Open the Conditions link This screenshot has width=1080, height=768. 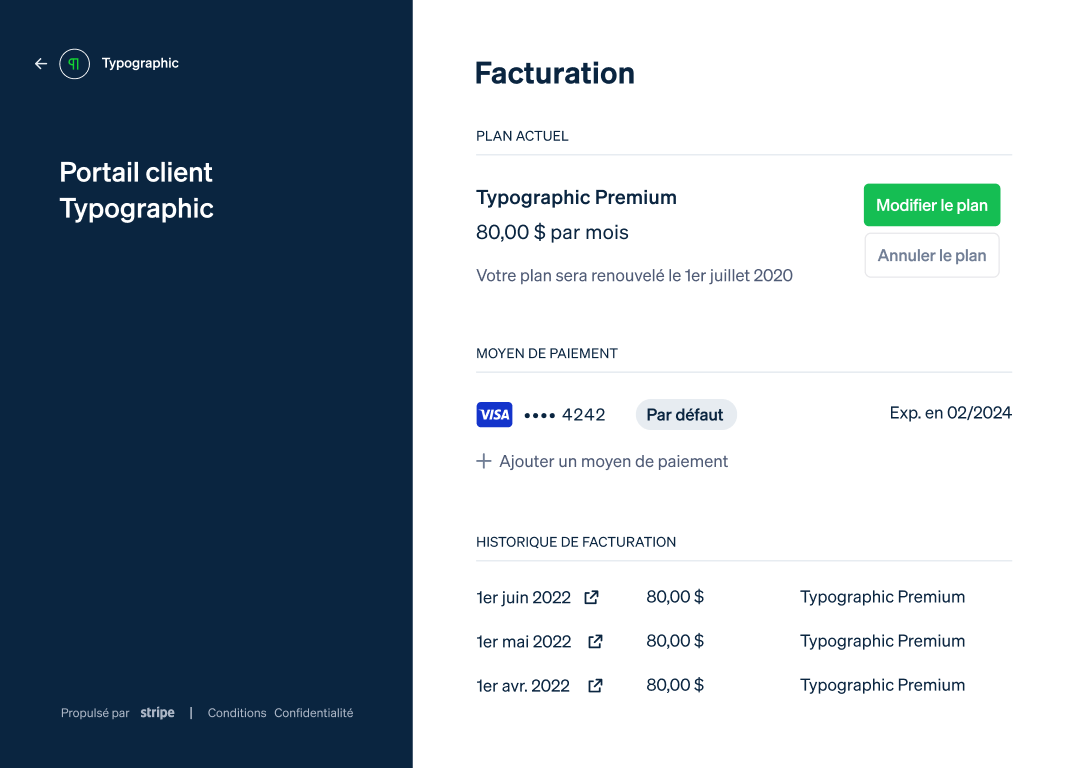click(x=237, y=713)
